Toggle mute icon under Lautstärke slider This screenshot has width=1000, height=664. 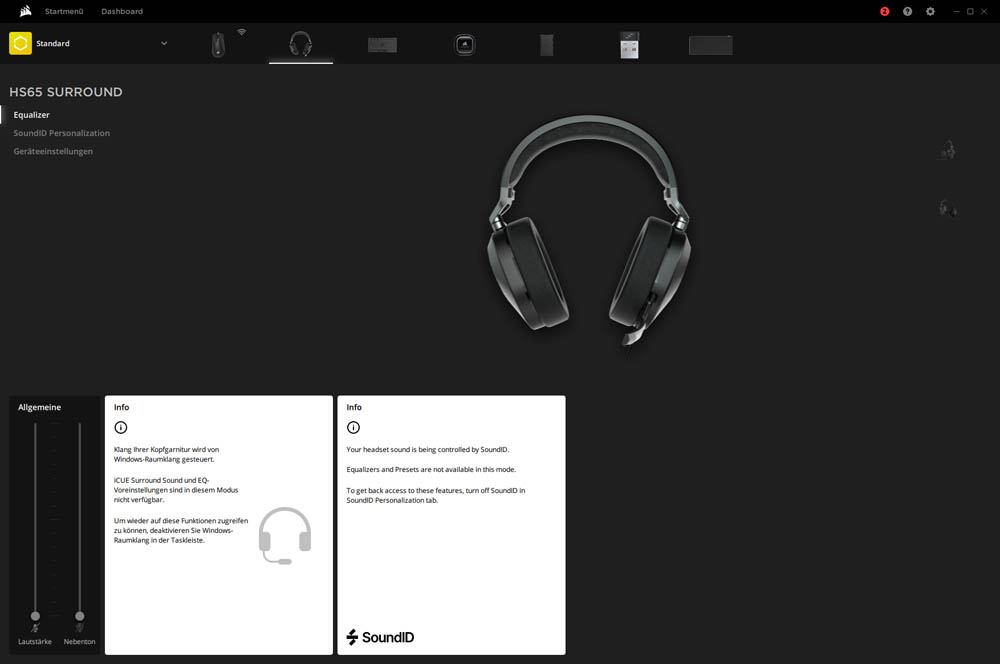(x=35, y=628)
